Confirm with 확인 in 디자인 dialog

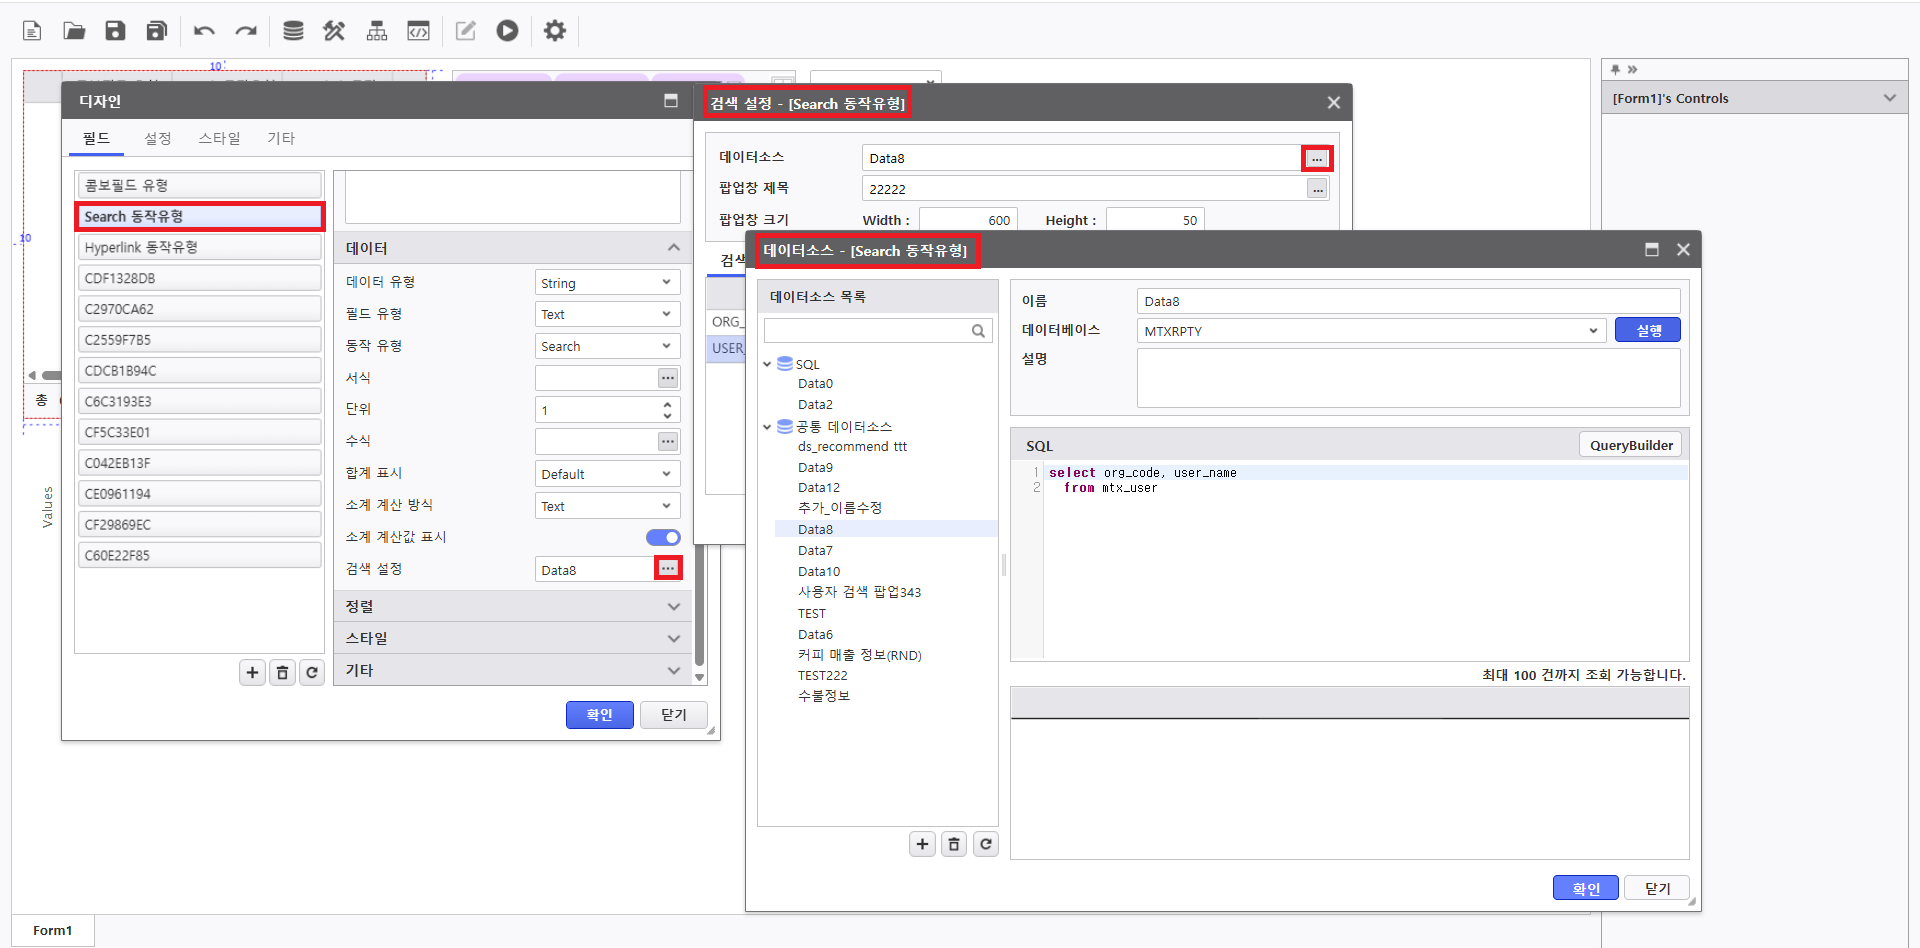[x=599, y=714]
